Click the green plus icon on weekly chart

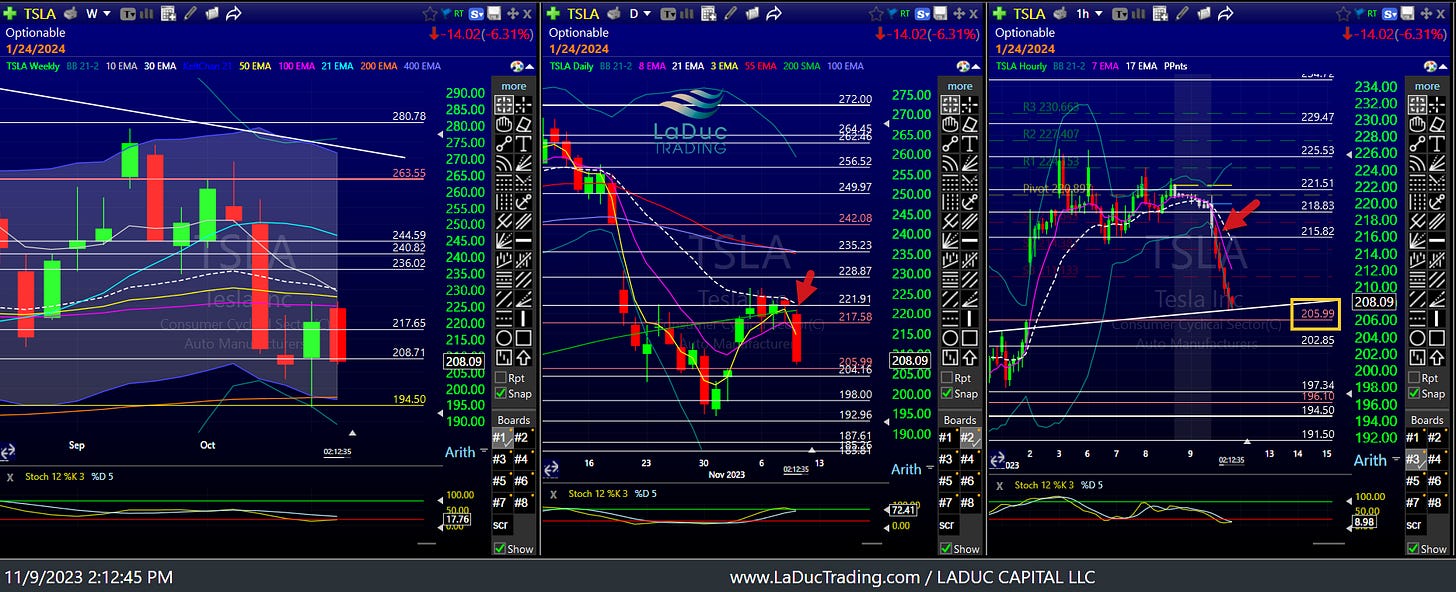[10, 14]
